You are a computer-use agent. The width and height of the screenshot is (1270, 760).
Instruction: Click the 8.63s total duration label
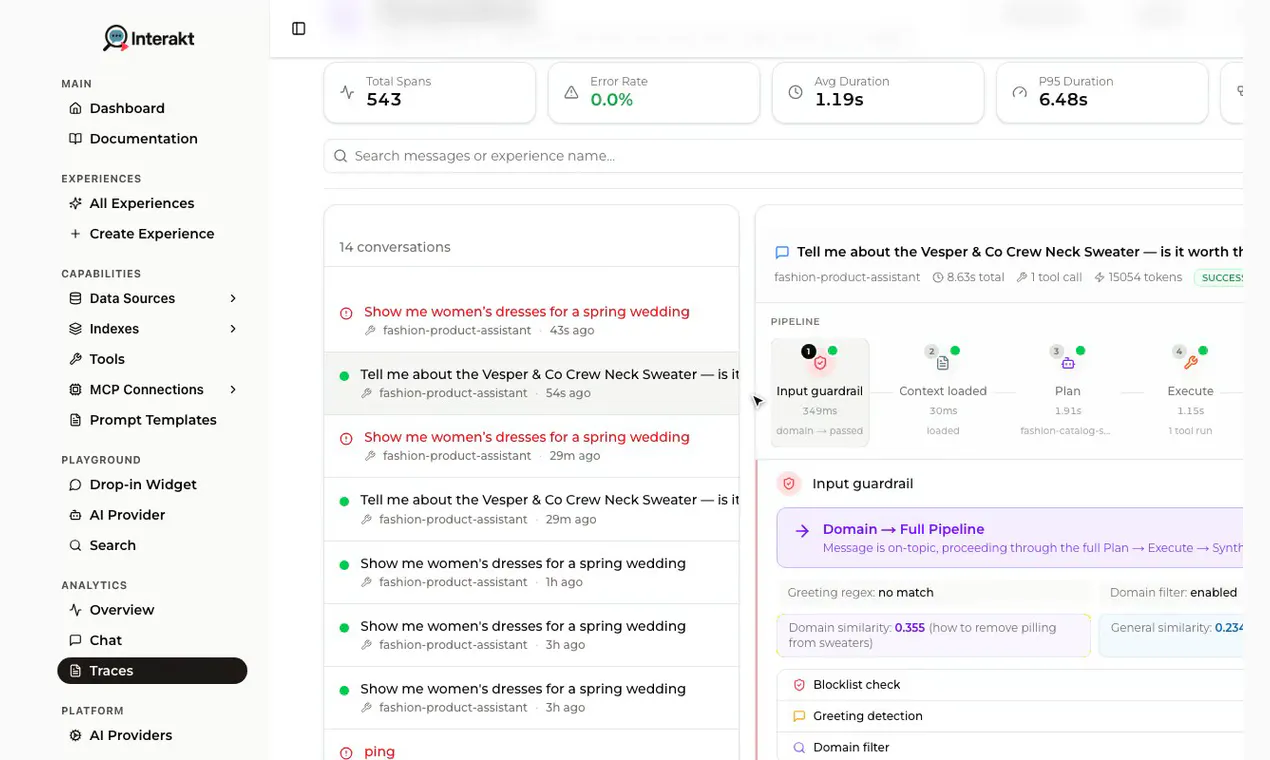tap(968, 277)
